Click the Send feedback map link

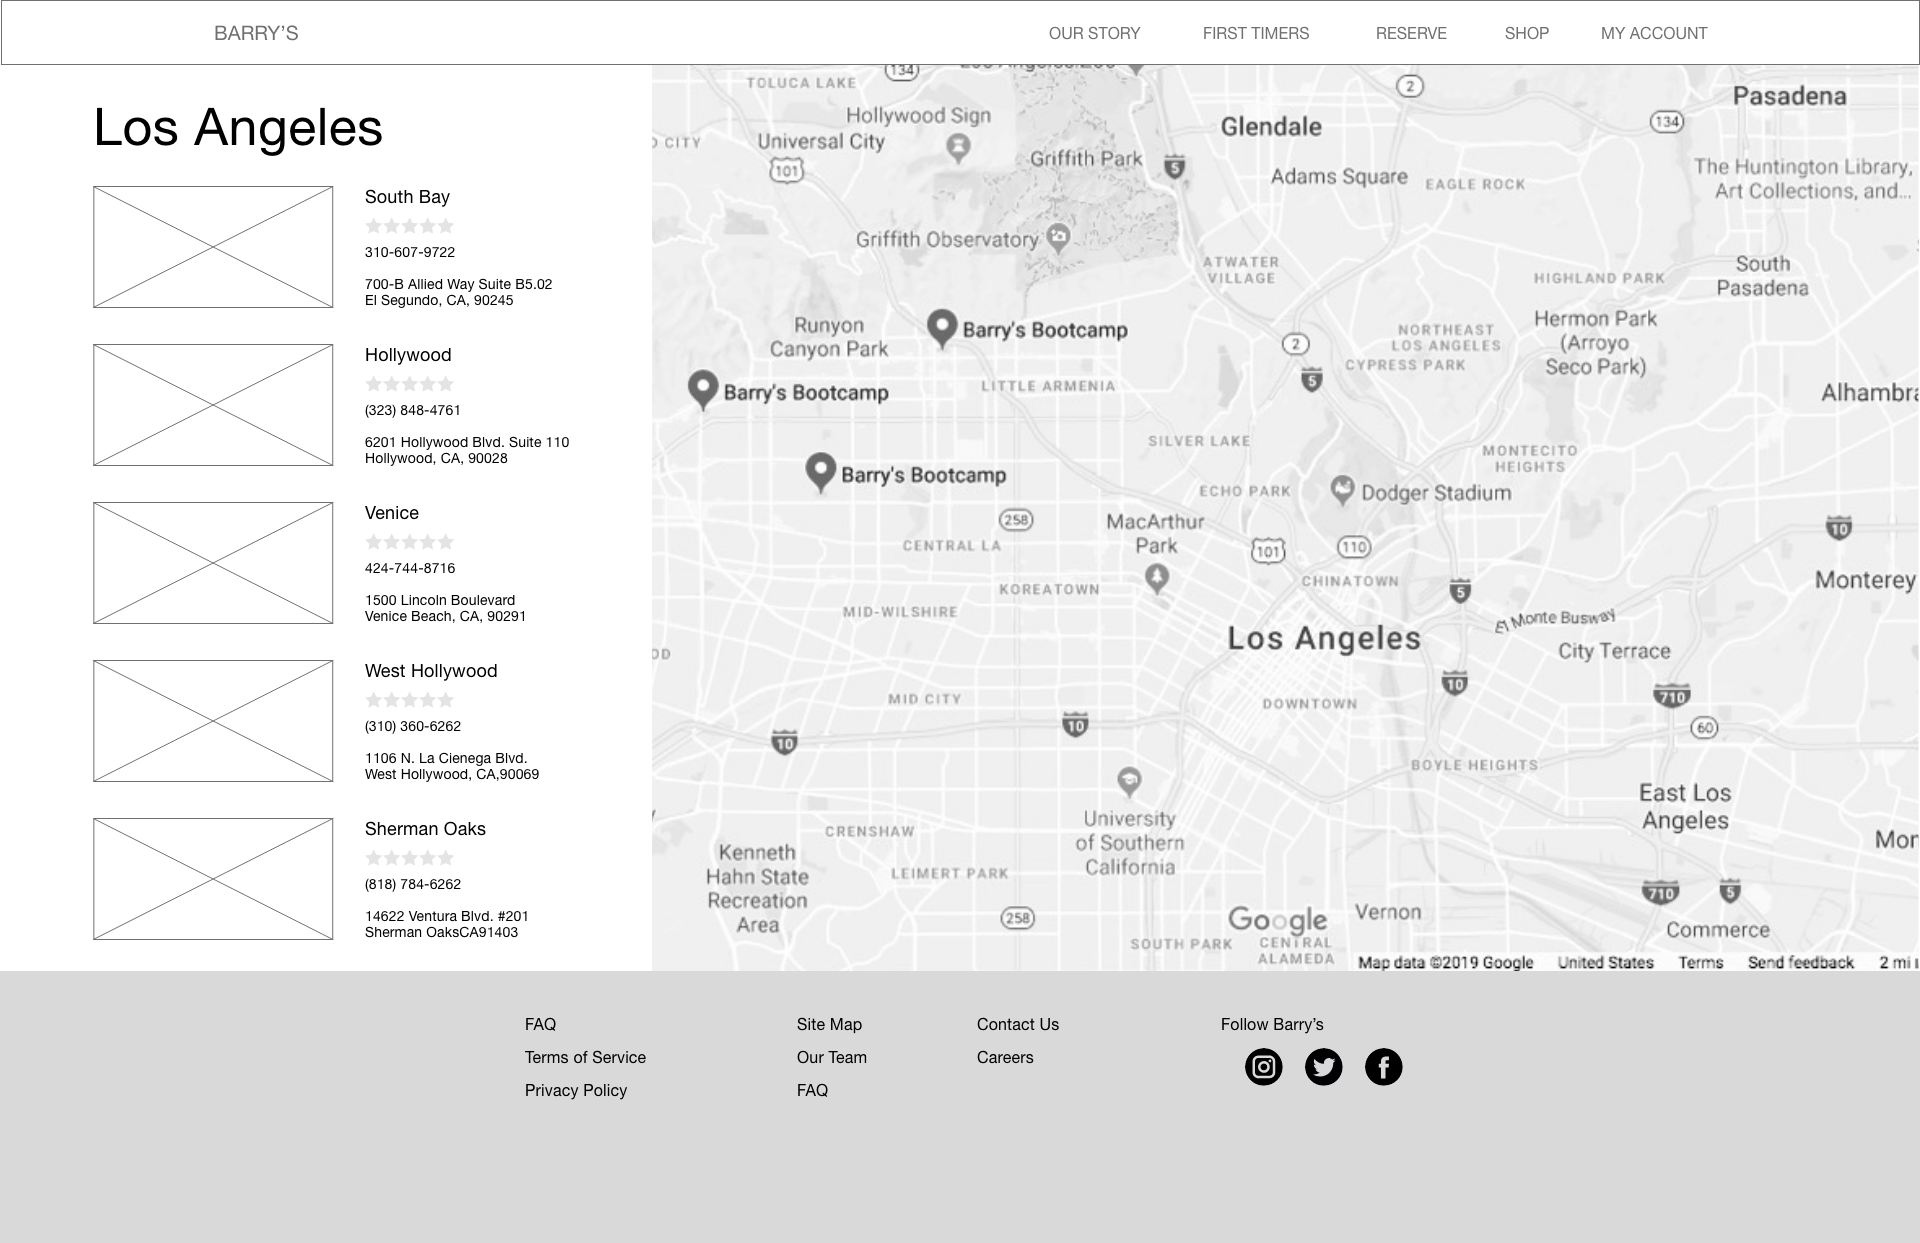coord(1800,962)
